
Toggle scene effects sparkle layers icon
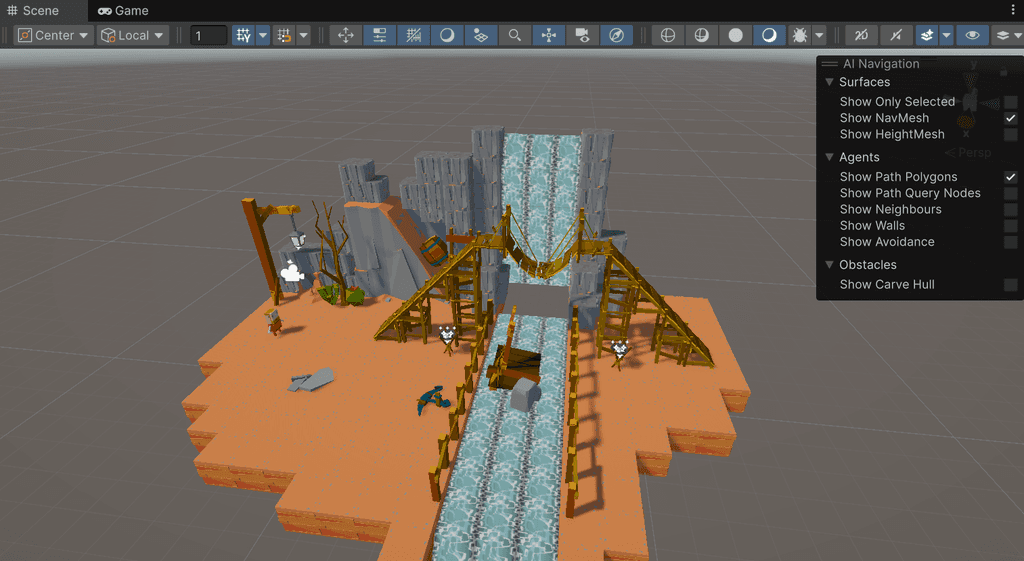click(926, 35)
